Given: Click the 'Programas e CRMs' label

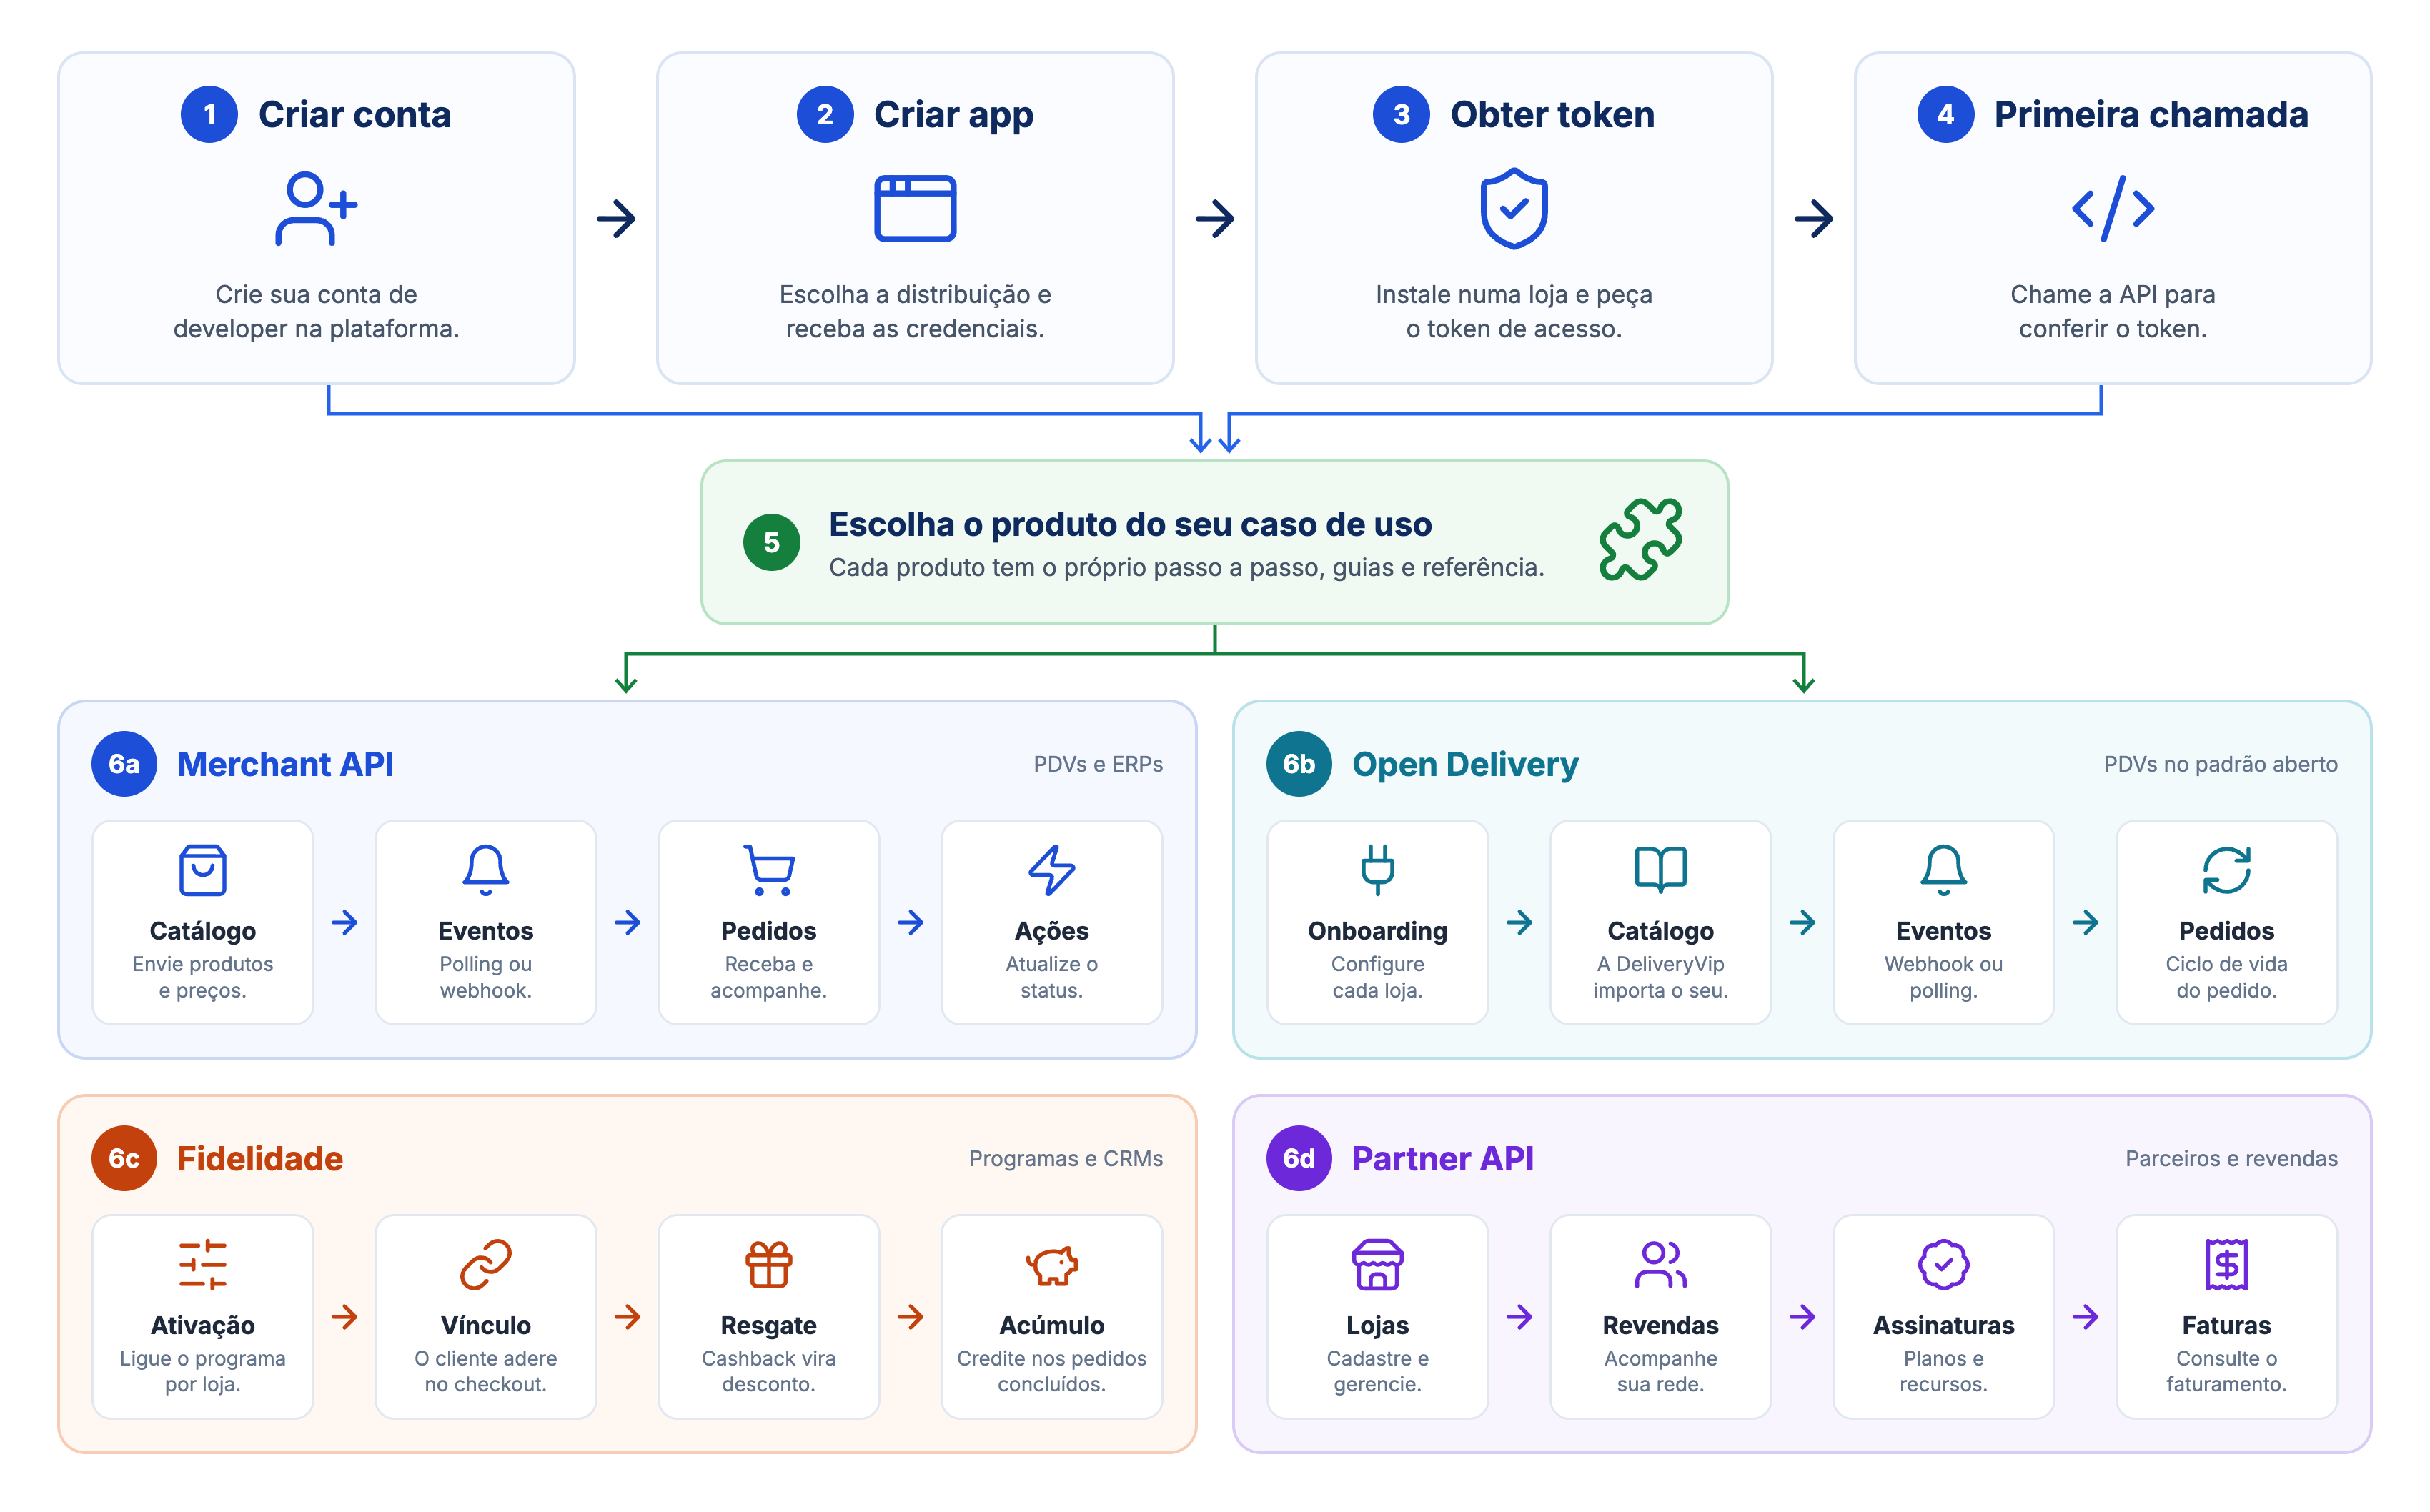Looking at the screenshot, I should pyautogui.click(x=1065, y=1158).
